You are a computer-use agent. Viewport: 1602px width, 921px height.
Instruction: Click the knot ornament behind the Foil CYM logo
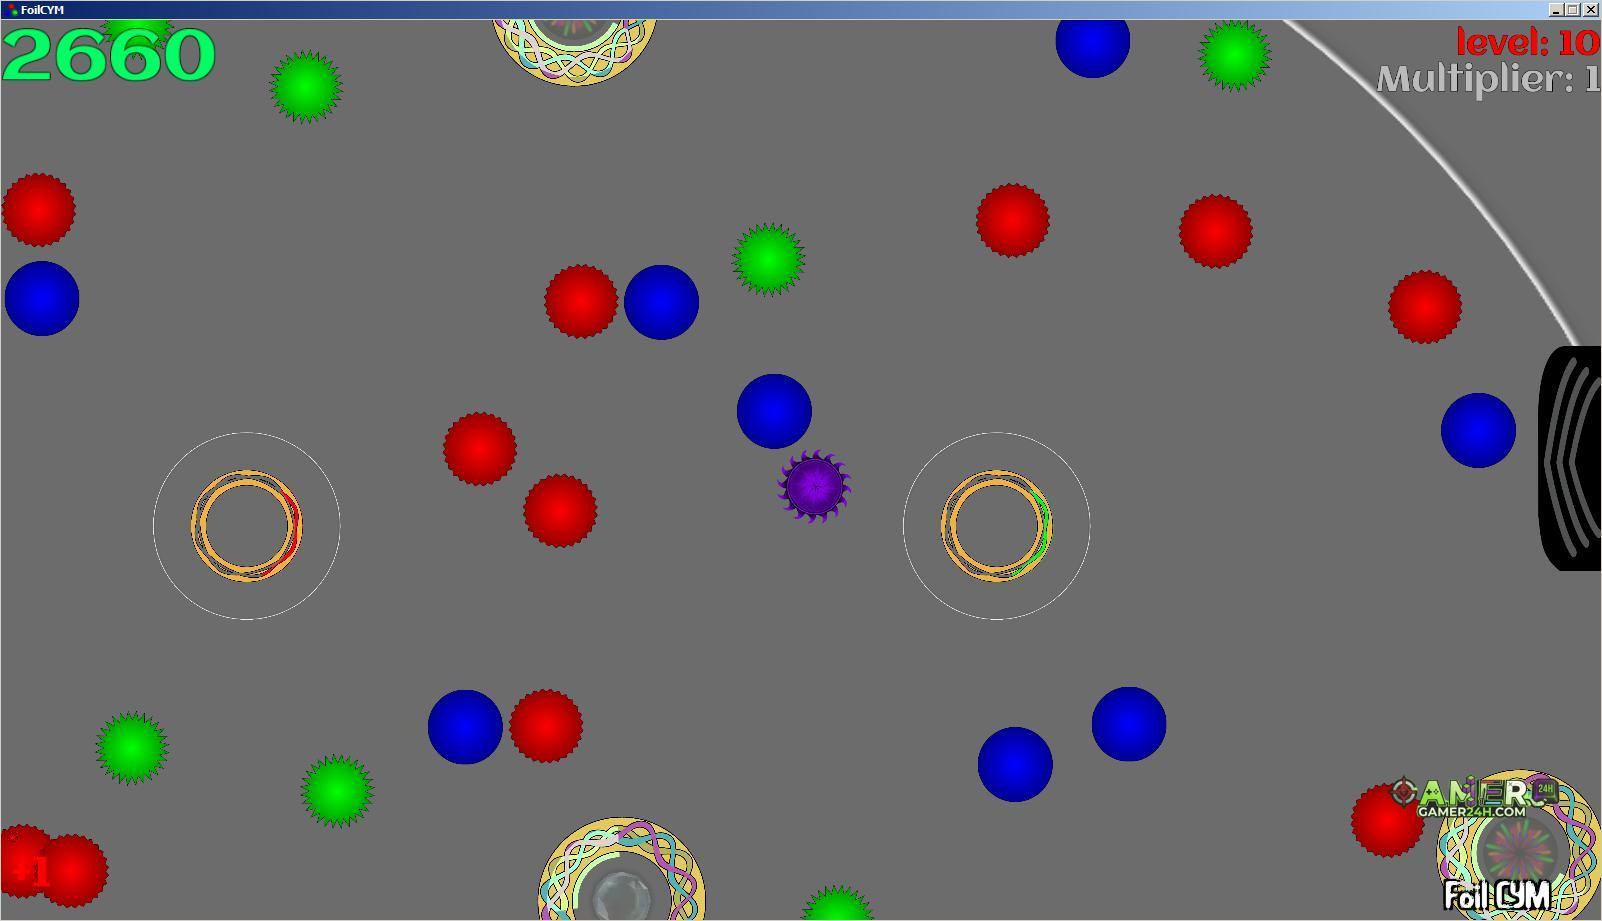tap(1518, 845)
